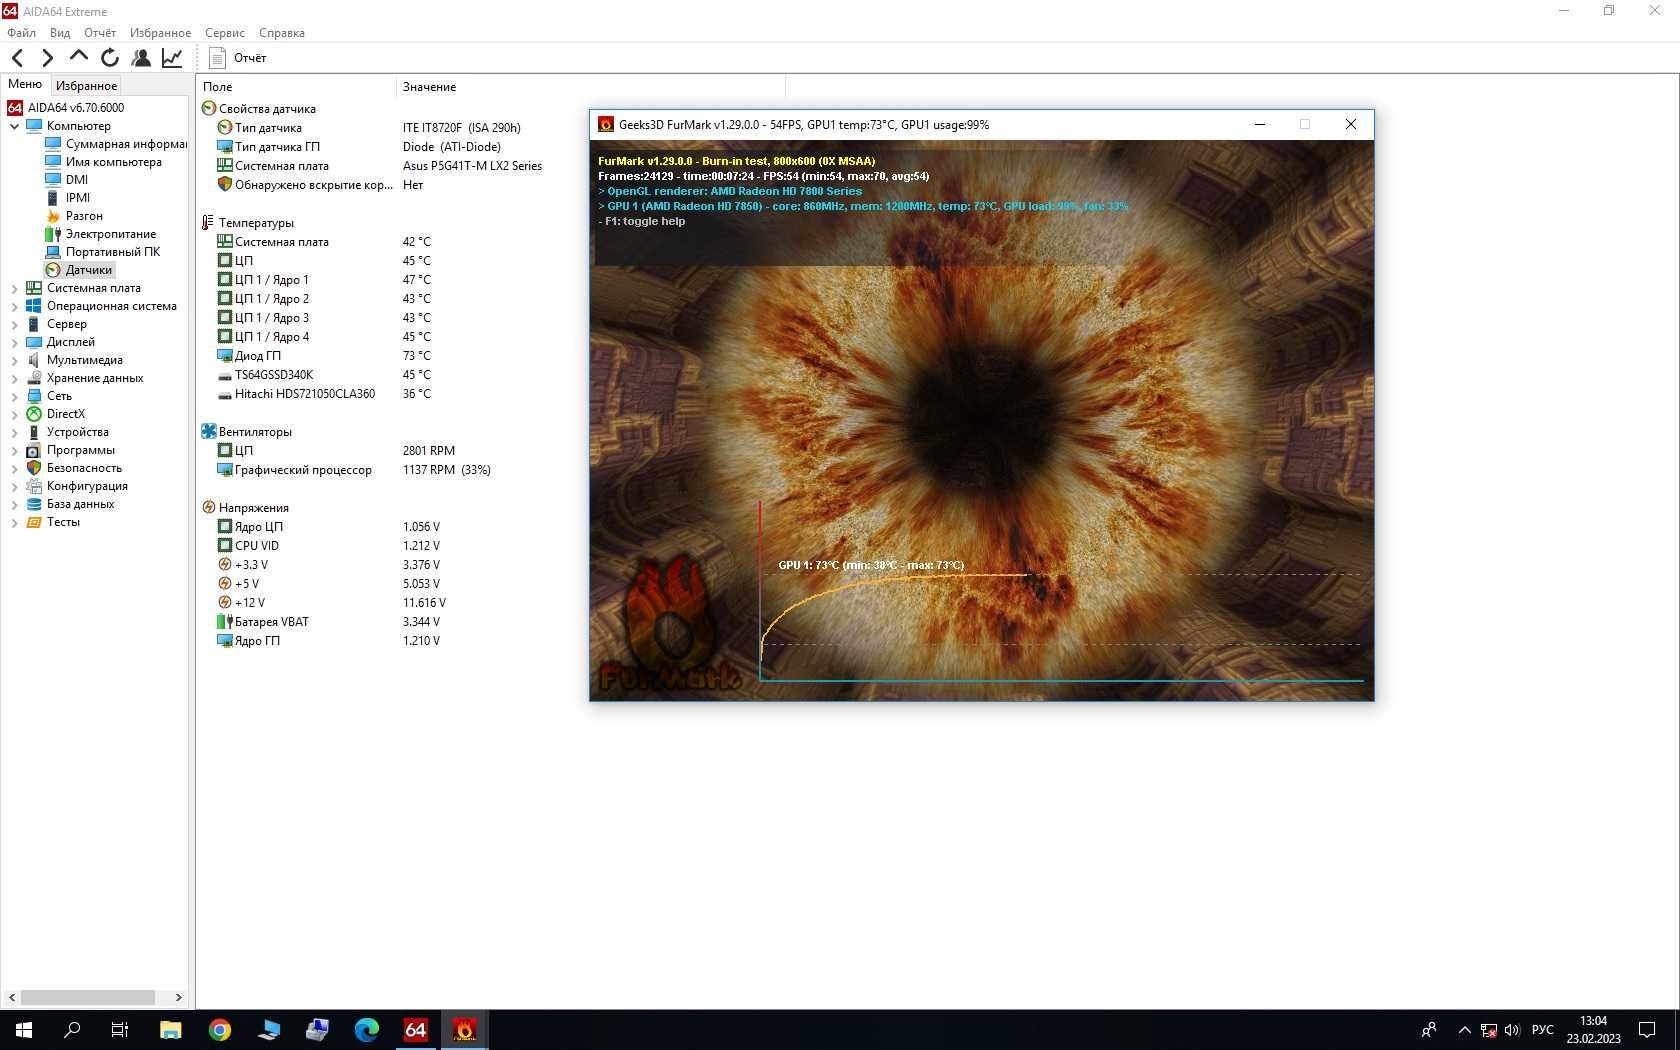Expand the Мультимедиа tree node
Screen dimensions: 1680x1050
[14, 360]
